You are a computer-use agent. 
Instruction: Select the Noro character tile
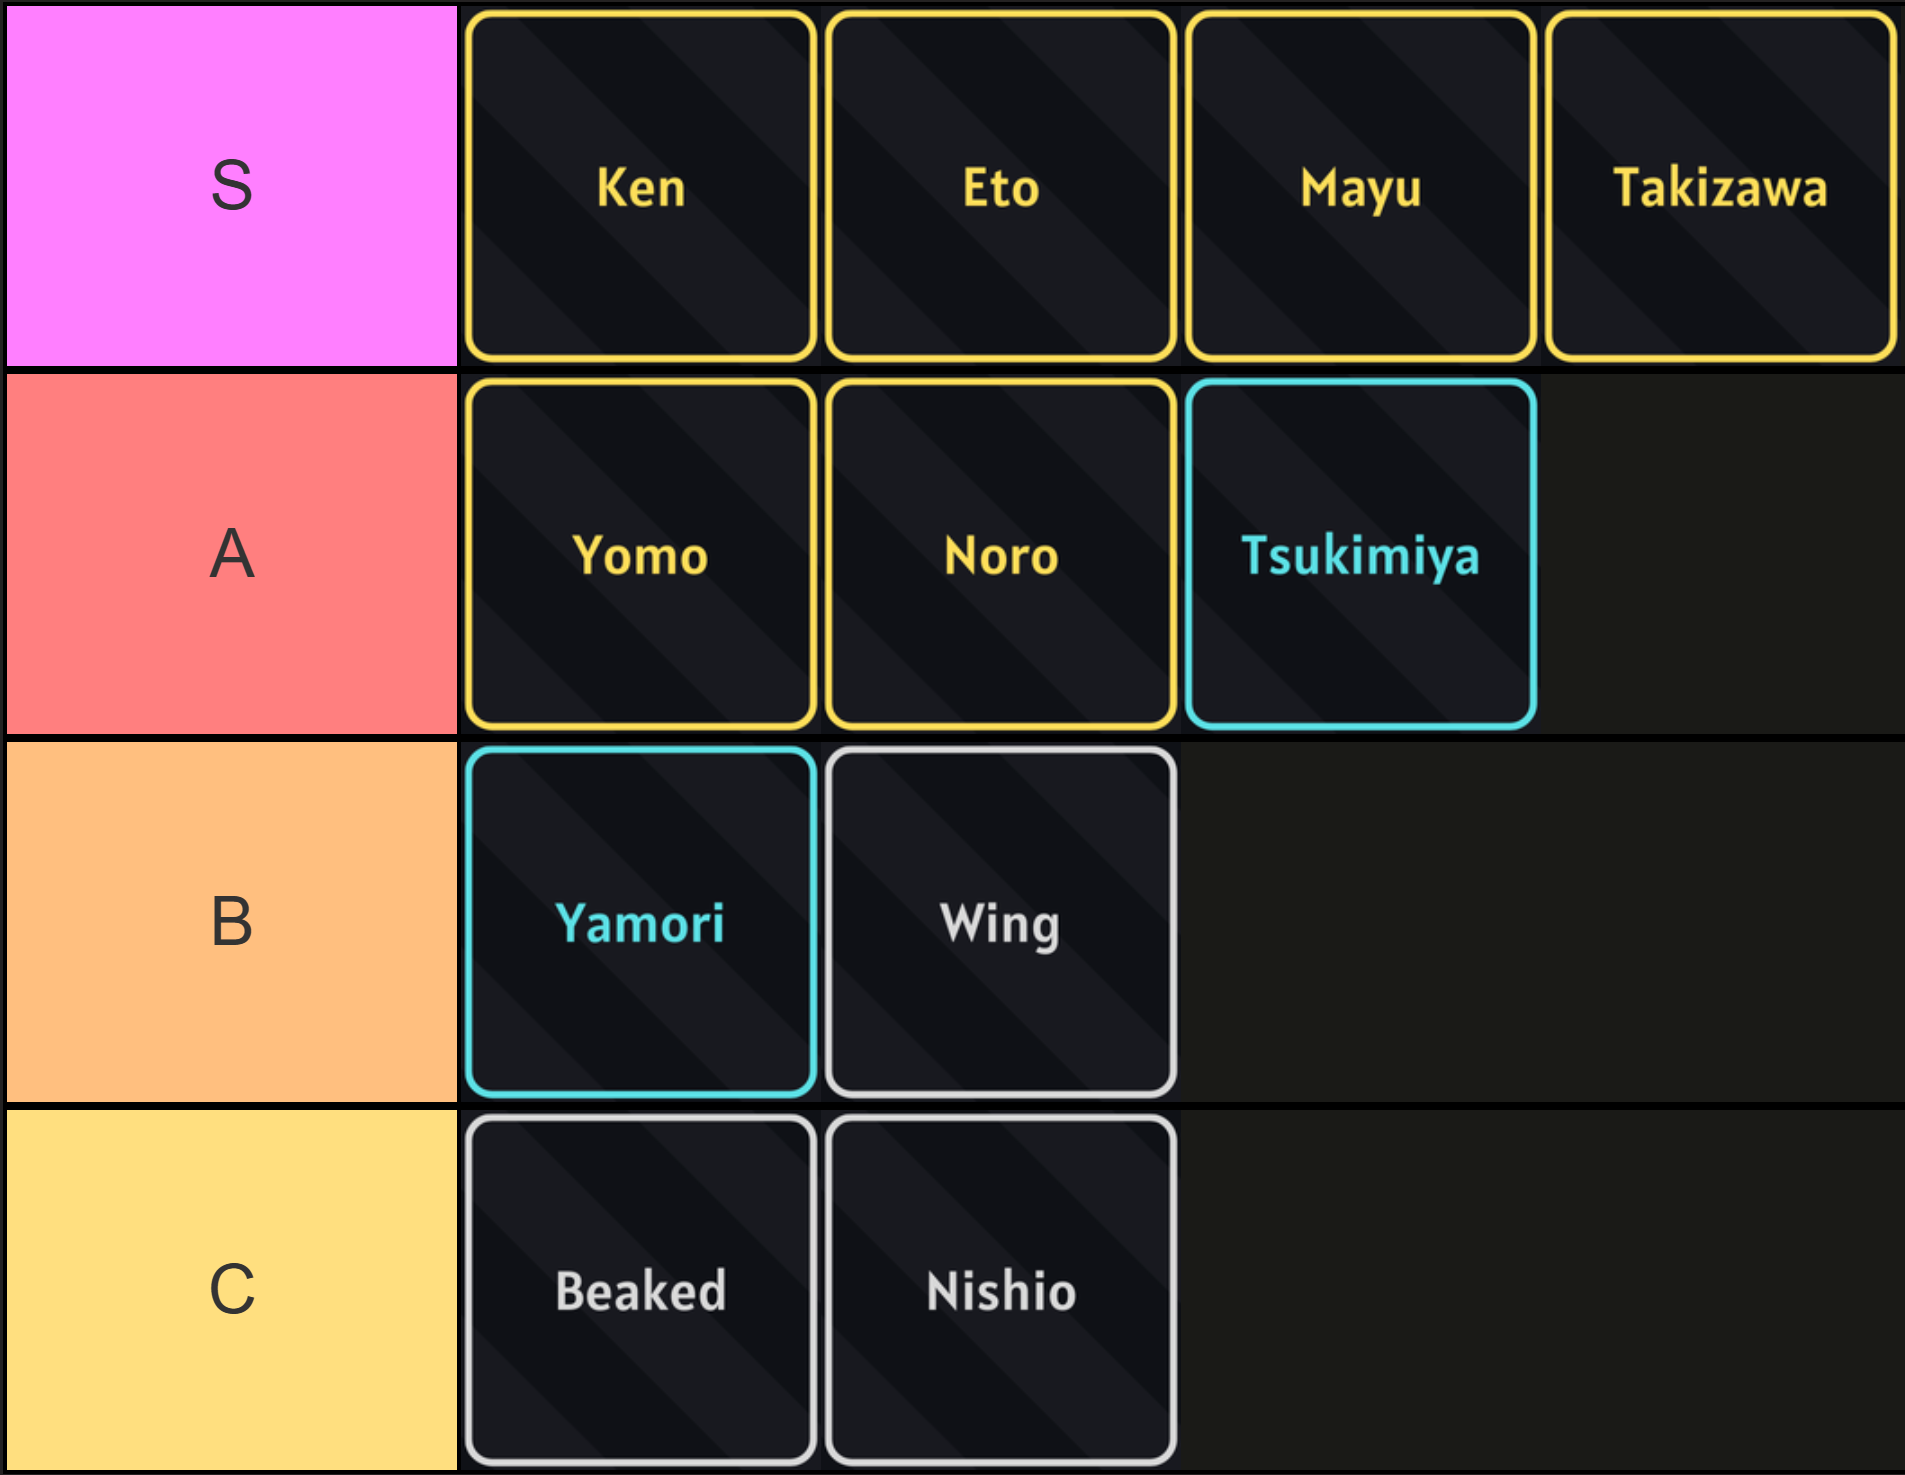click(1001, 555)
